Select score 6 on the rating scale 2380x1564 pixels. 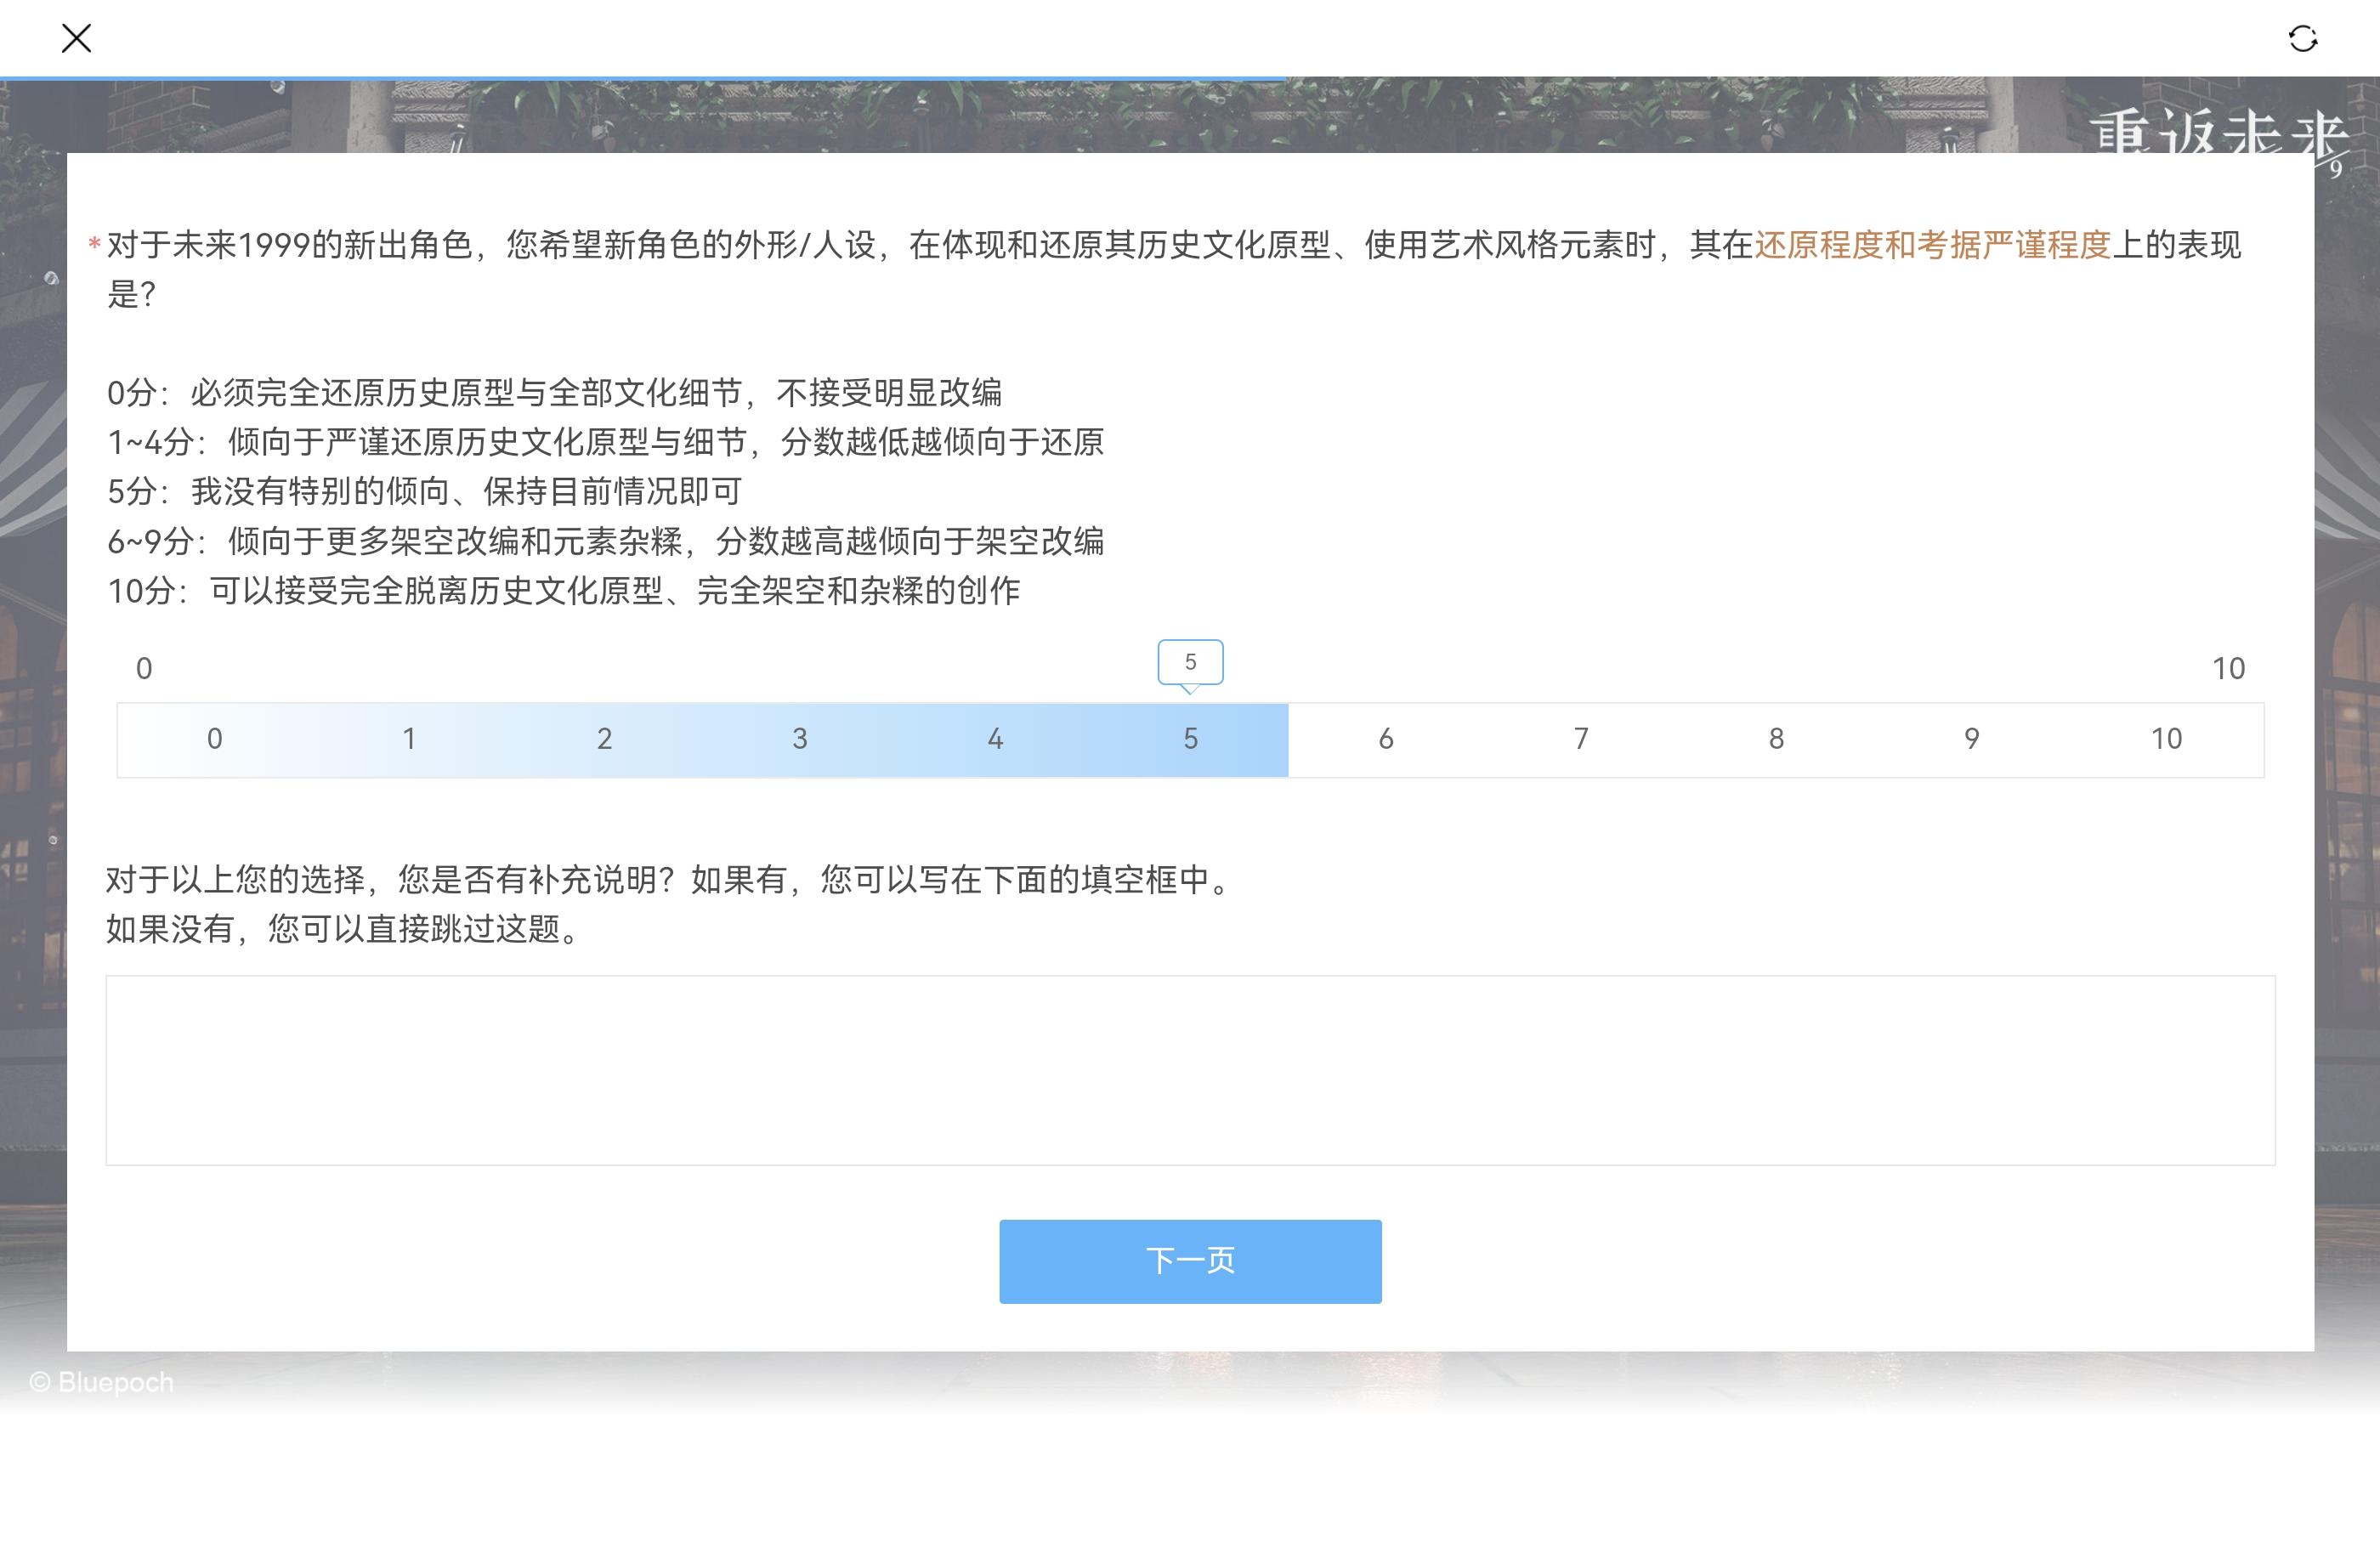click(x=1386, y=739)
